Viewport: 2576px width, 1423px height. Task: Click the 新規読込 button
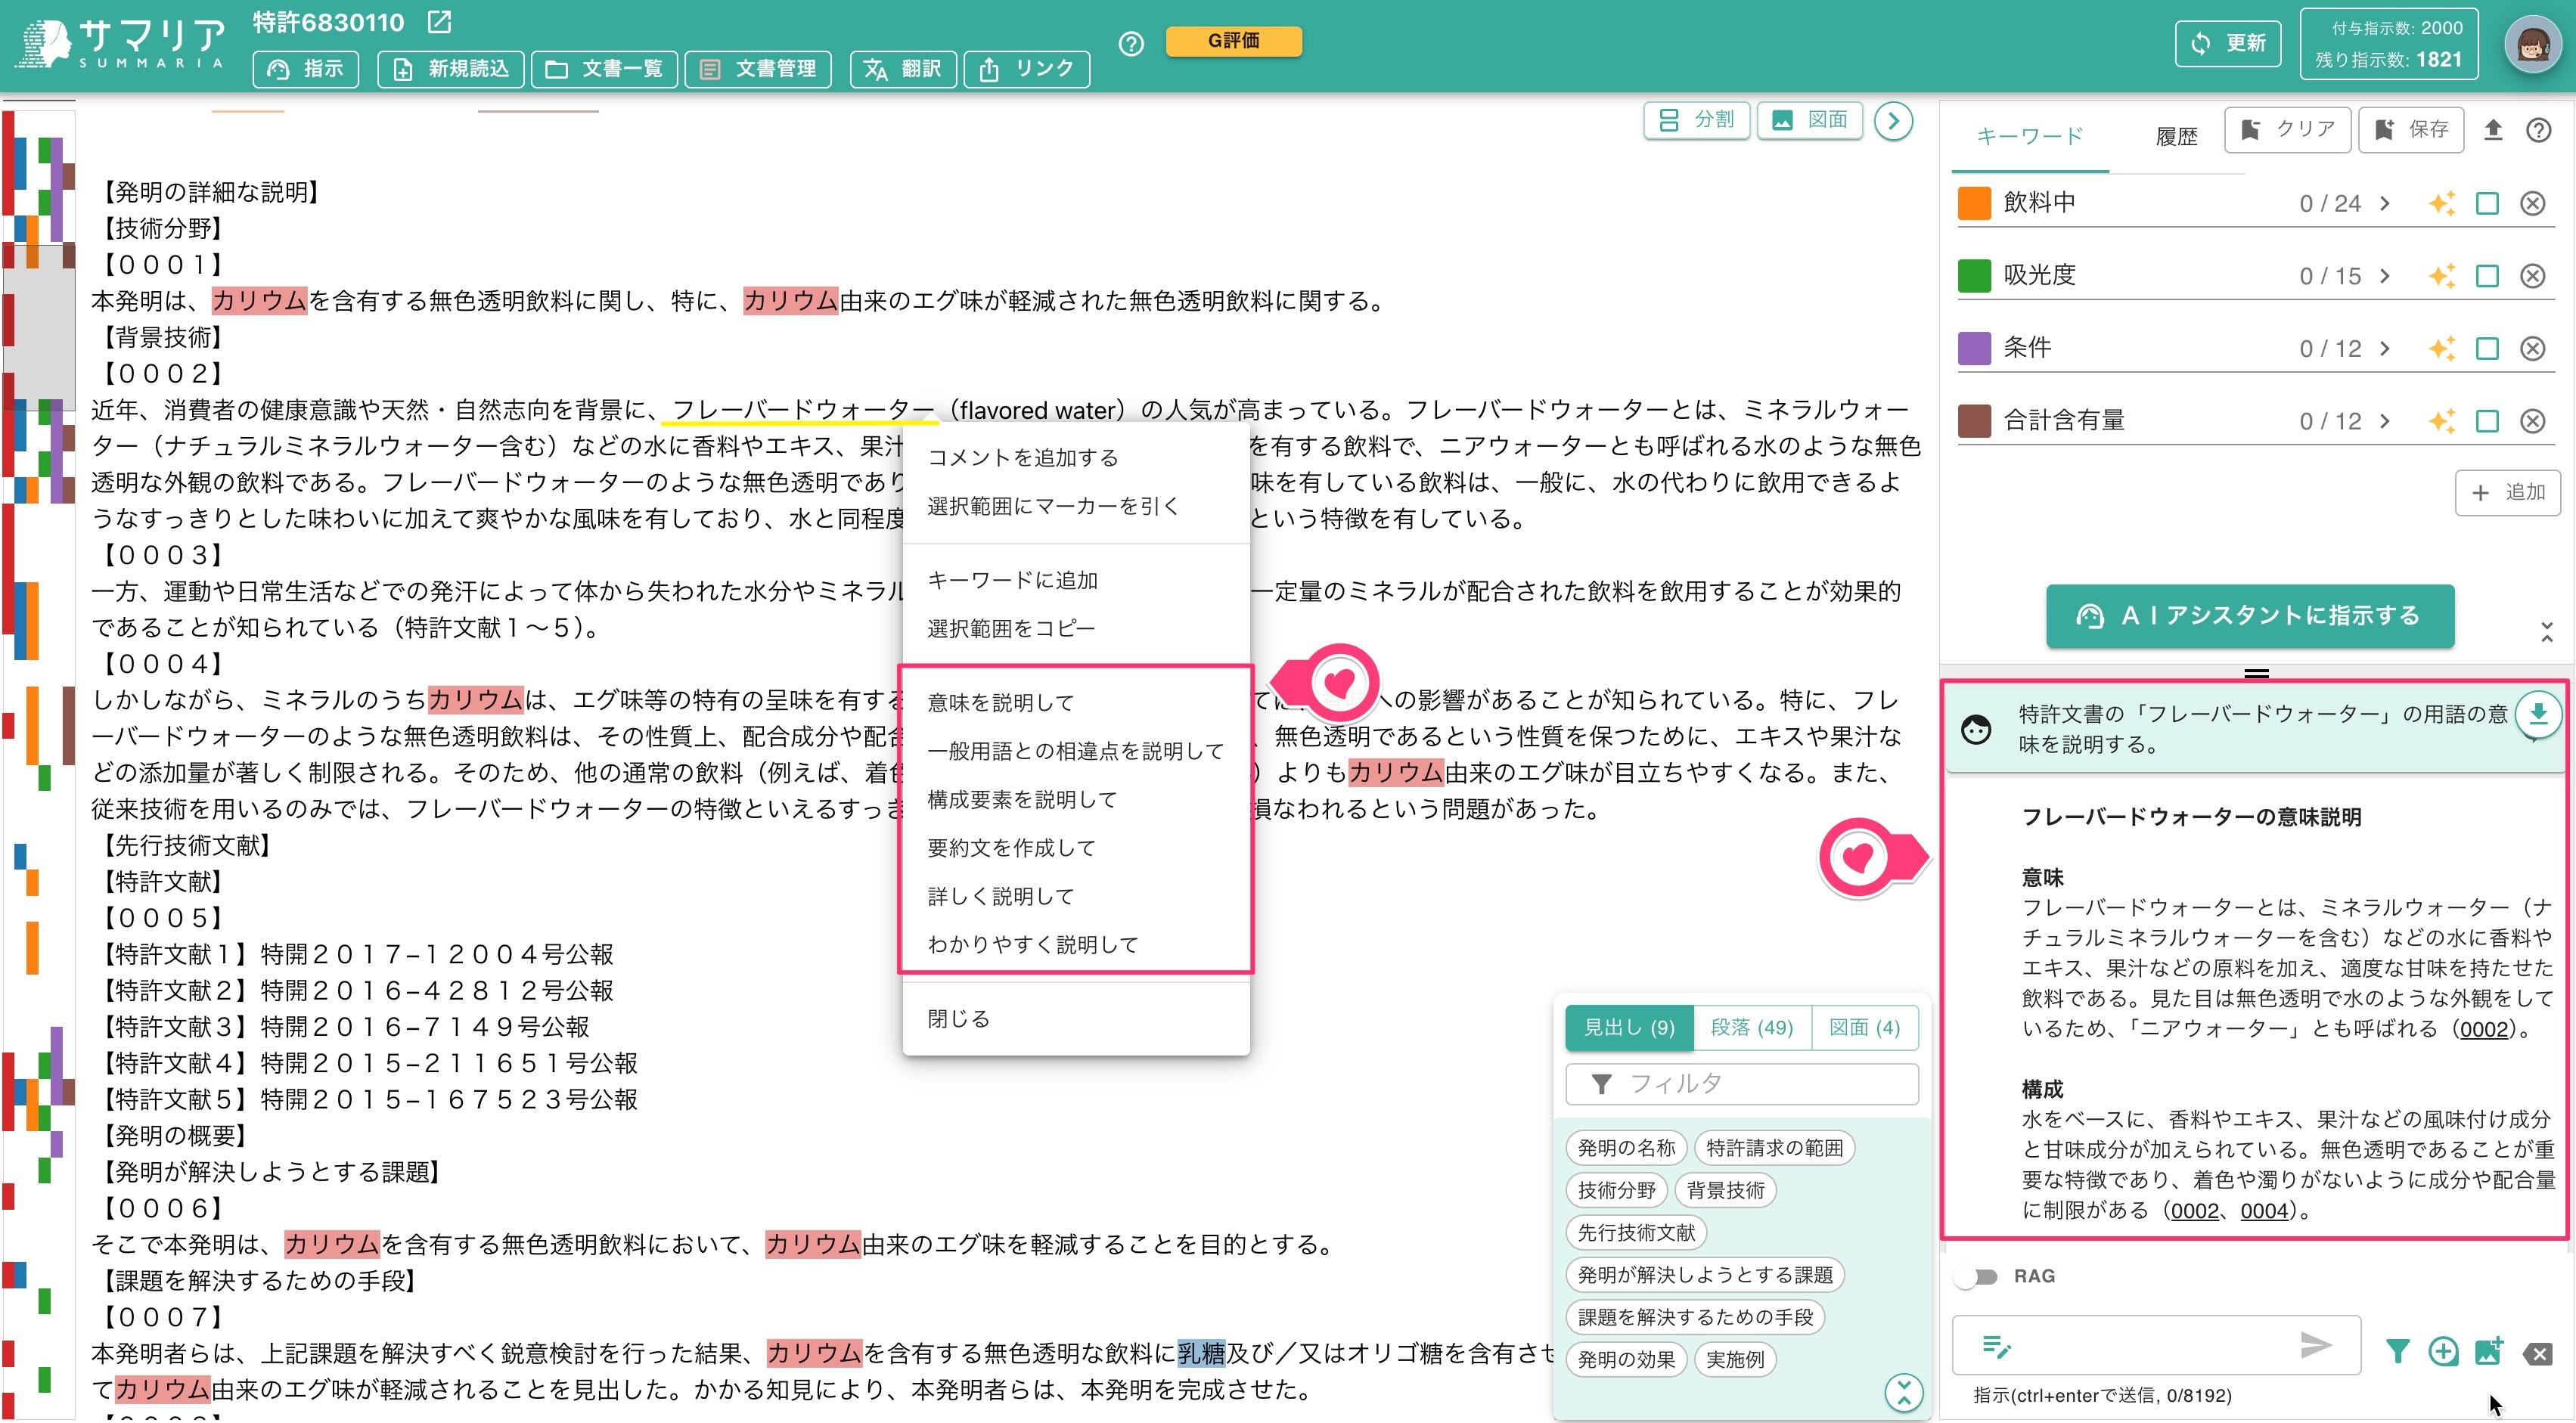pyautogui.click(x=451, y=69)
